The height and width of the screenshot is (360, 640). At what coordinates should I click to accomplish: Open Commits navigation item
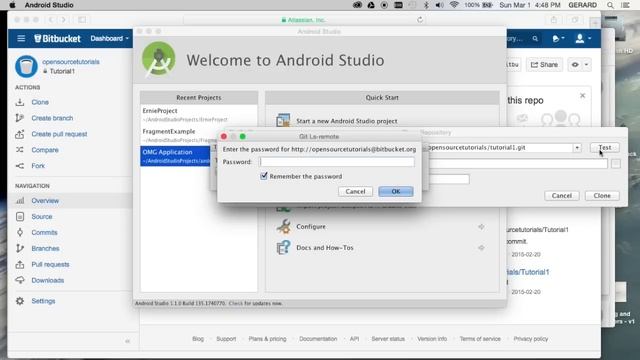click(44, 233)
